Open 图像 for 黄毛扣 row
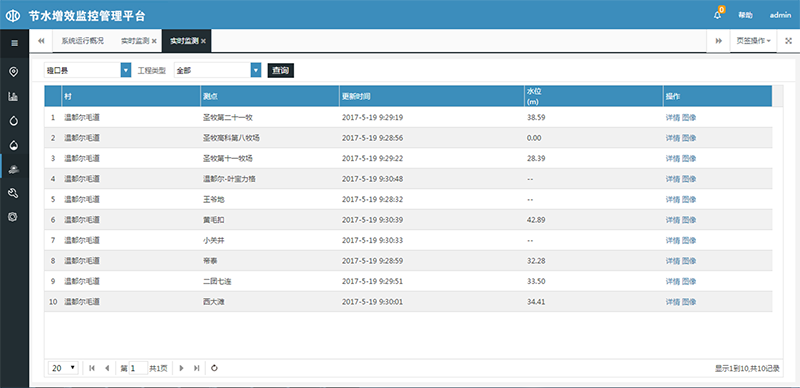The image size is (800, 388). coord(689,220)
